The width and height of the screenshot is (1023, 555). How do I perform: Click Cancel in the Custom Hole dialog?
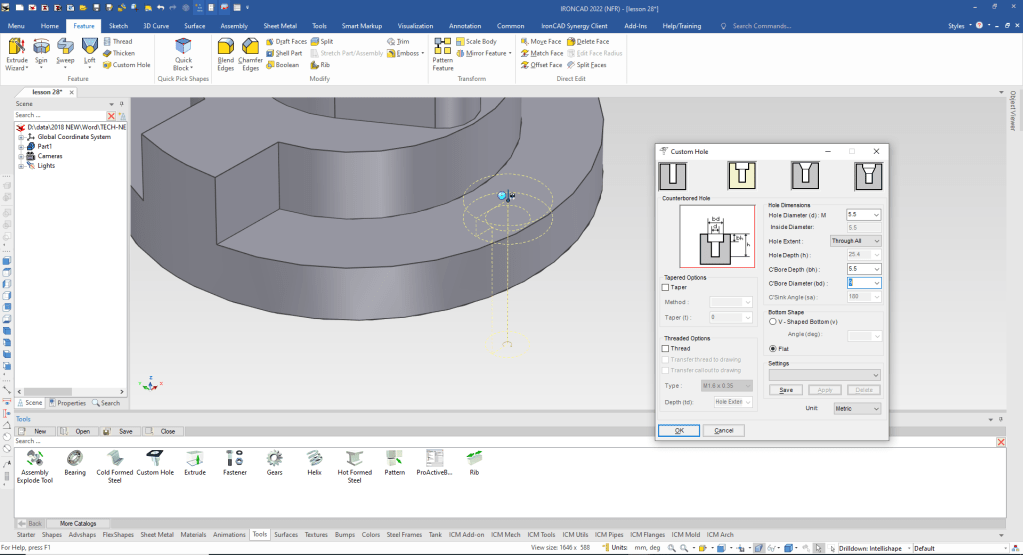tap(724, 430)
